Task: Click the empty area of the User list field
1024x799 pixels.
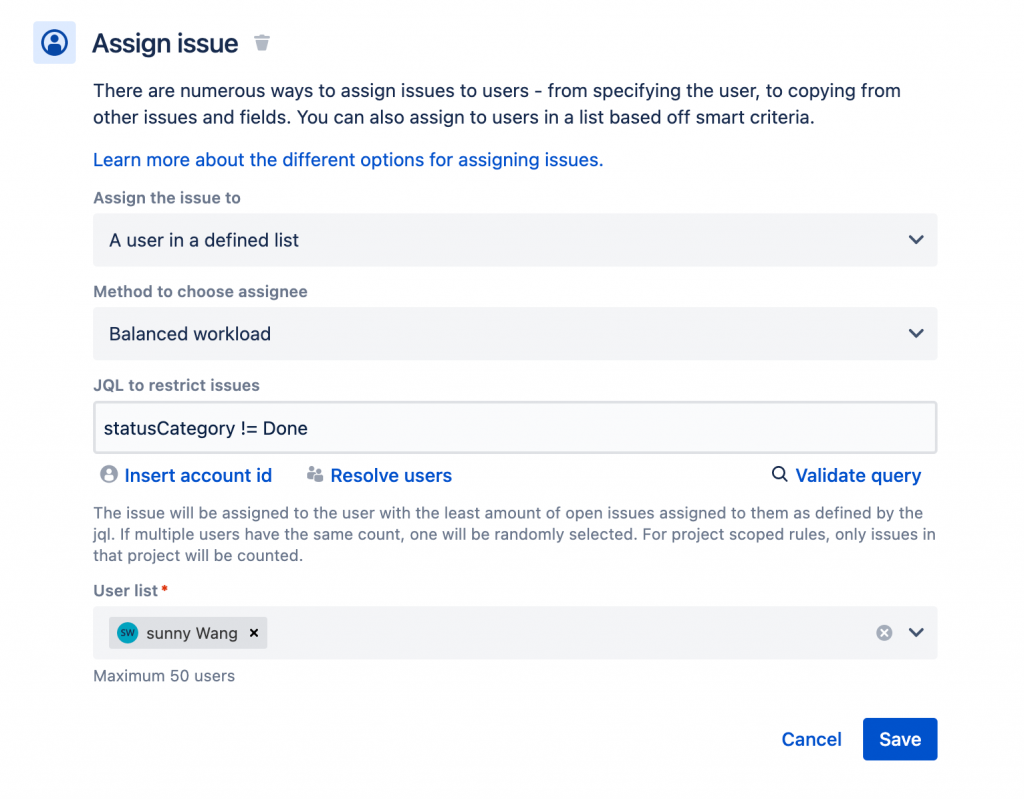Action: click(570, 633)
